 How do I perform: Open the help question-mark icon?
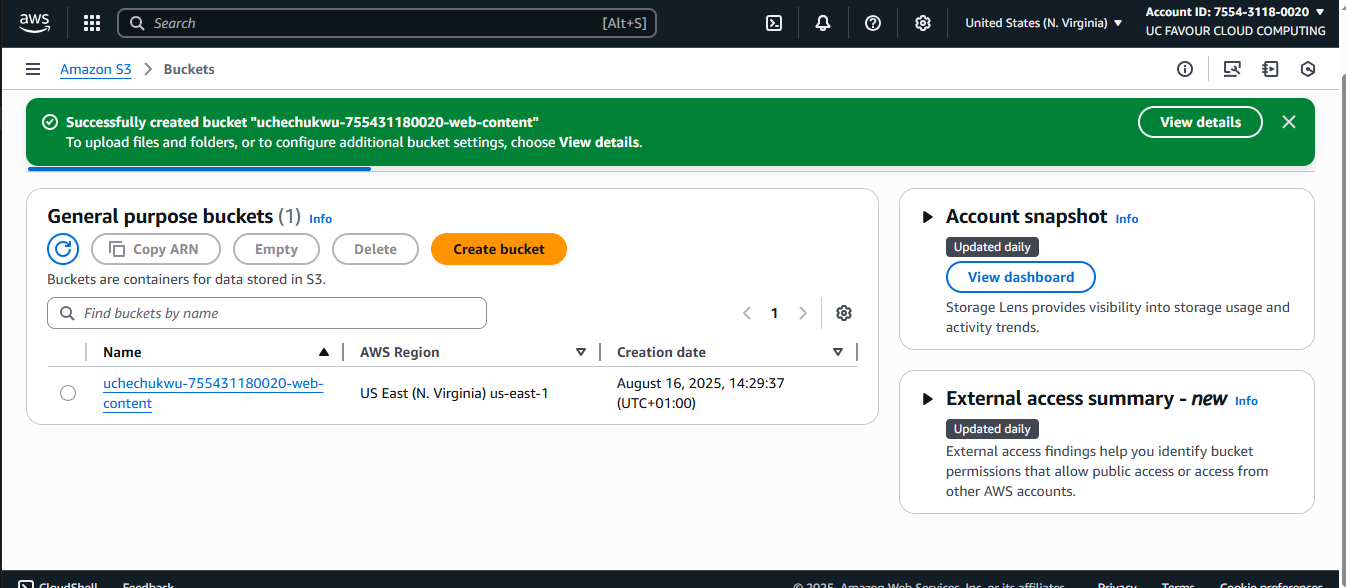tap(873, 23)
